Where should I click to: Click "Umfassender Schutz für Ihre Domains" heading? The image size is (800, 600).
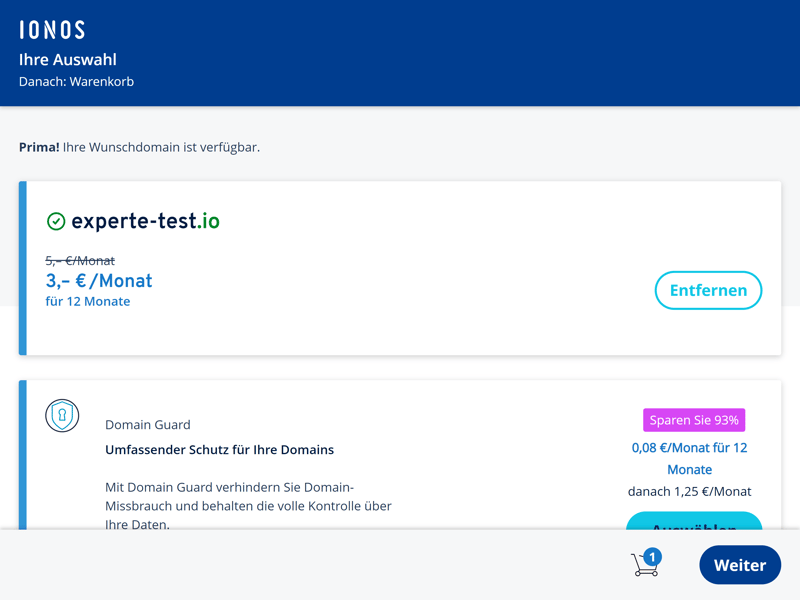219,449
